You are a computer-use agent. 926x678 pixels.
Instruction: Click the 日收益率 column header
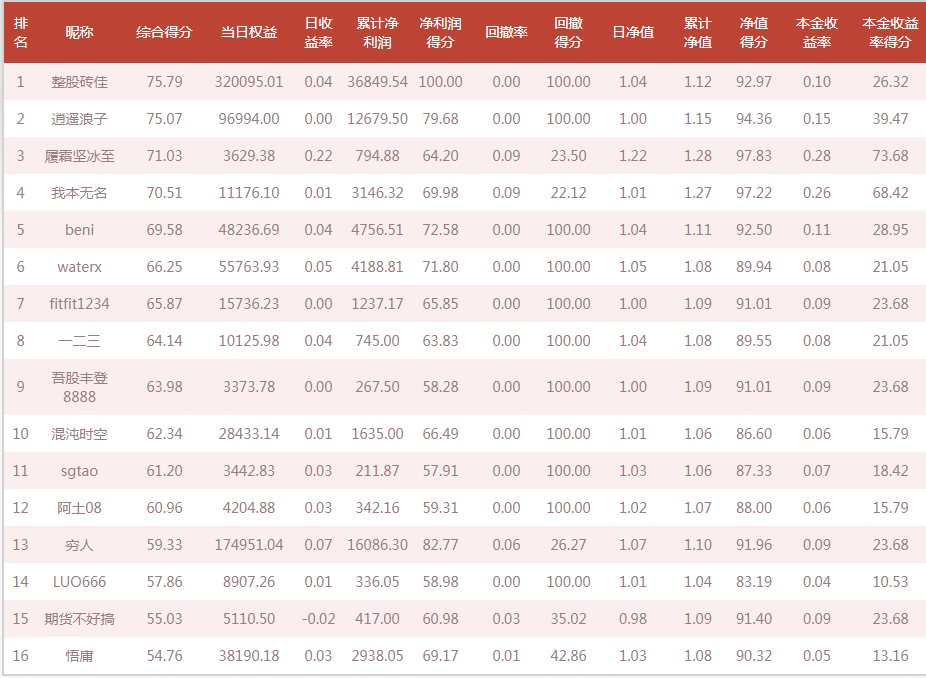[318, 32]
